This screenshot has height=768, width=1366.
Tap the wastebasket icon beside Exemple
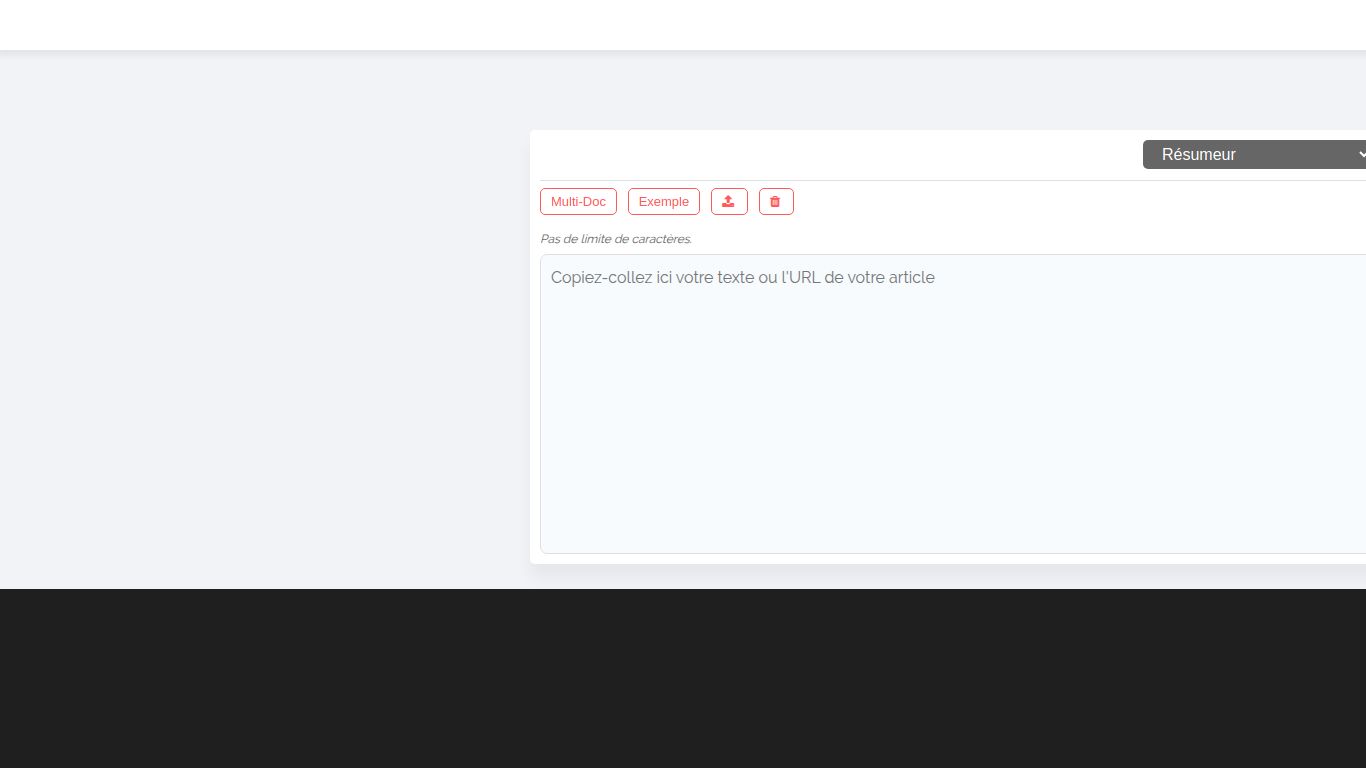point(776,201)
